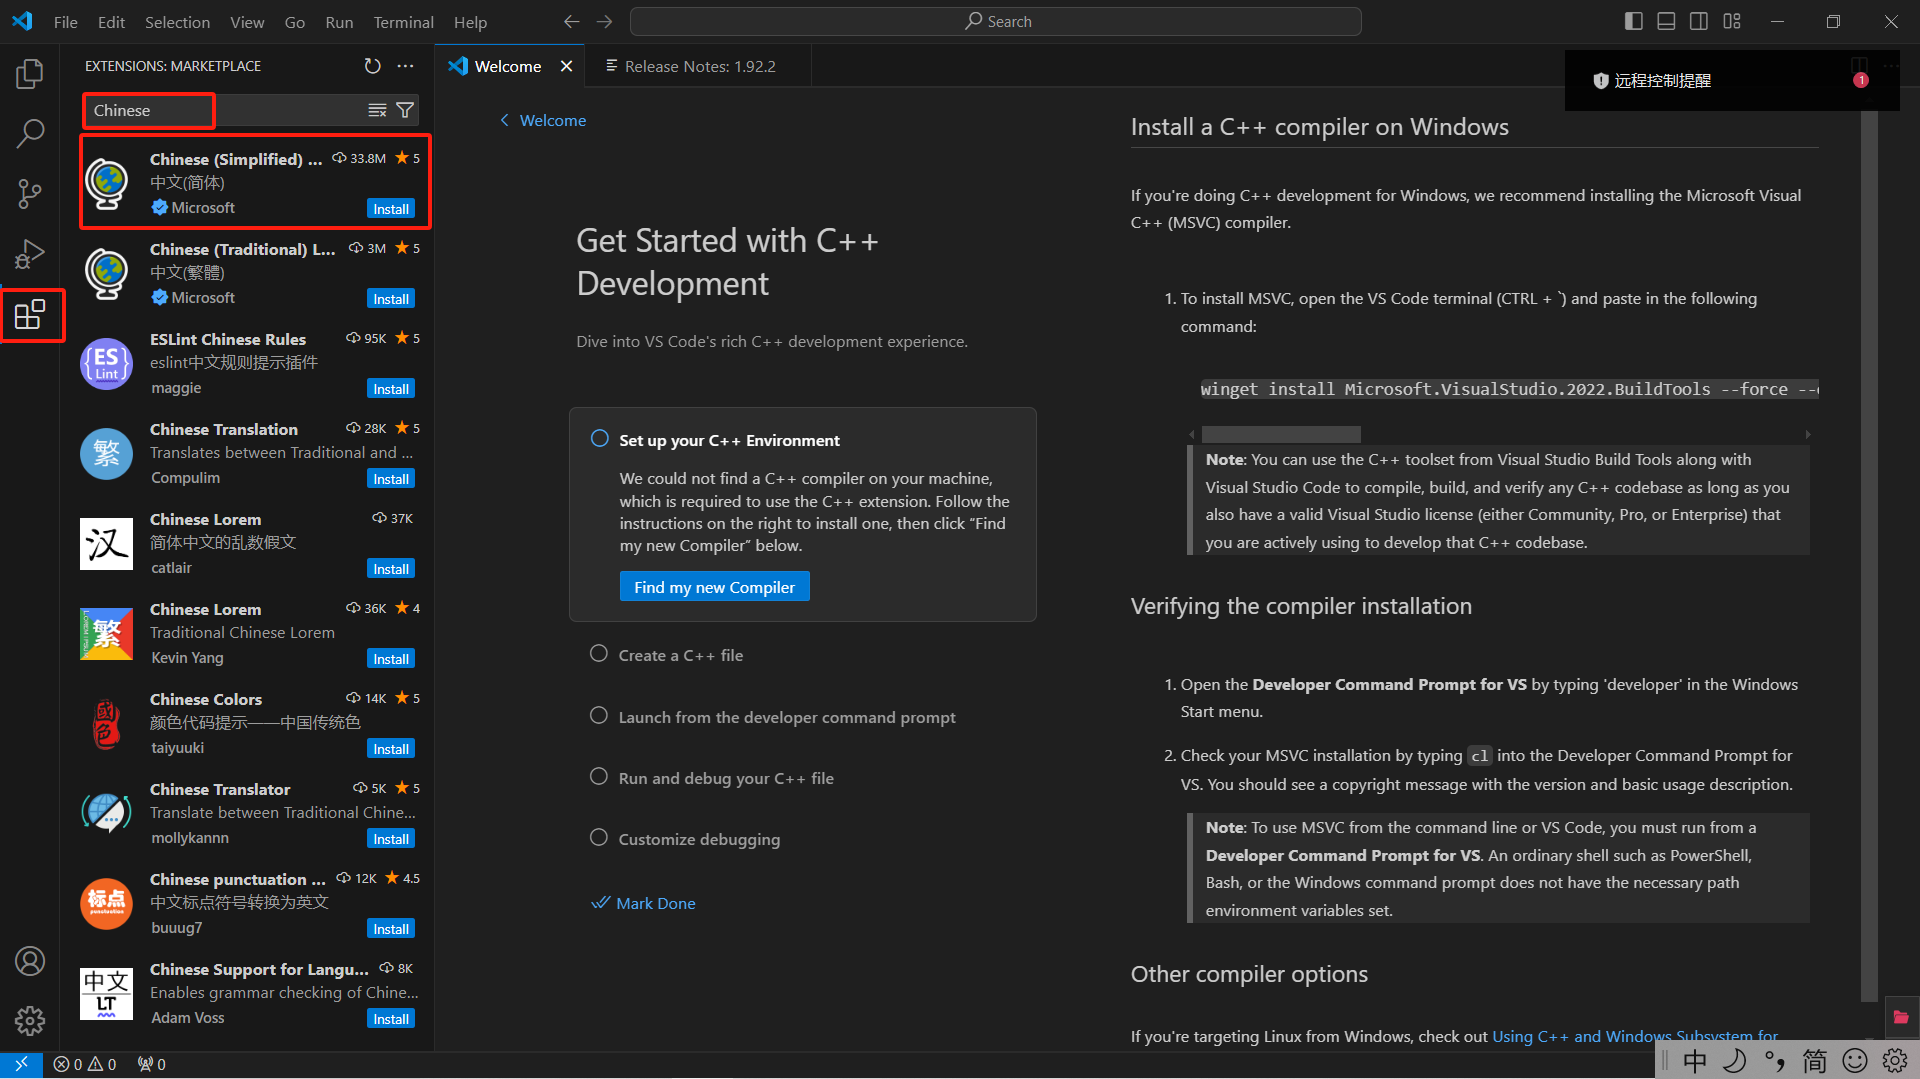
Task: Toggle the secondary side bar layout icon
Action: click(x=1699, y=22)
